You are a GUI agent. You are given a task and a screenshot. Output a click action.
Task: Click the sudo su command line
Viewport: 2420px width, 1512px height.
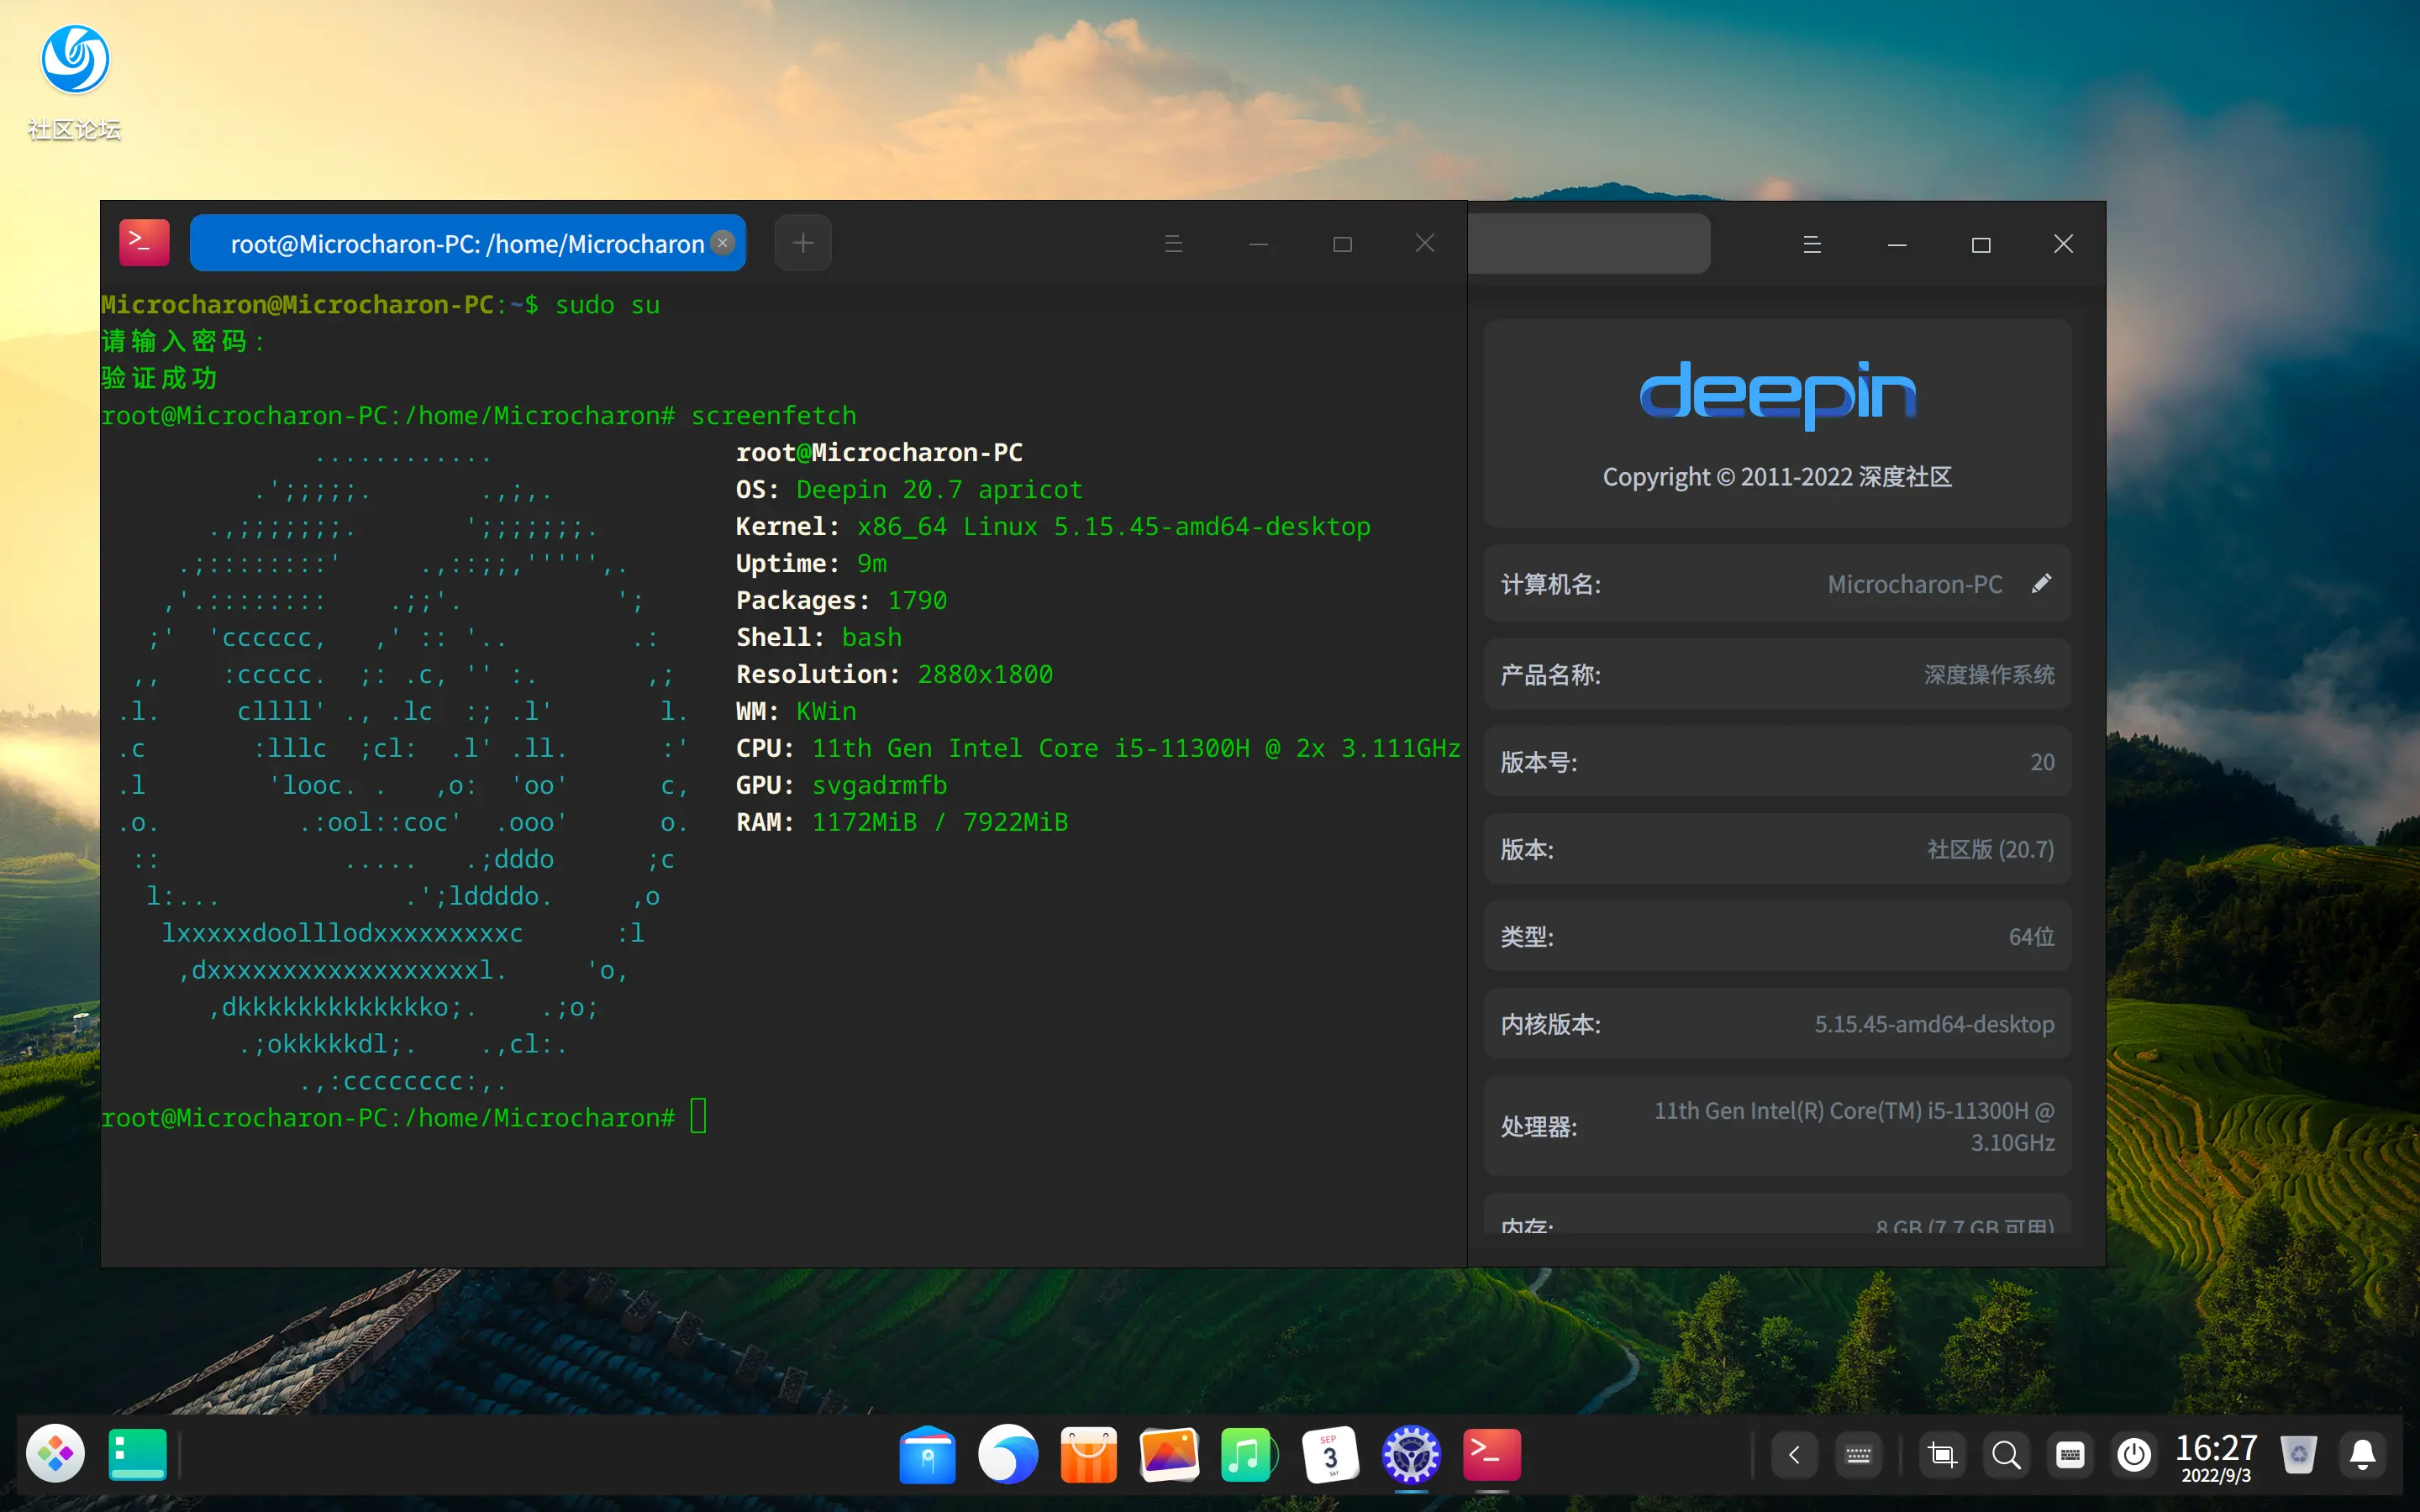click(x=380, y=305)
